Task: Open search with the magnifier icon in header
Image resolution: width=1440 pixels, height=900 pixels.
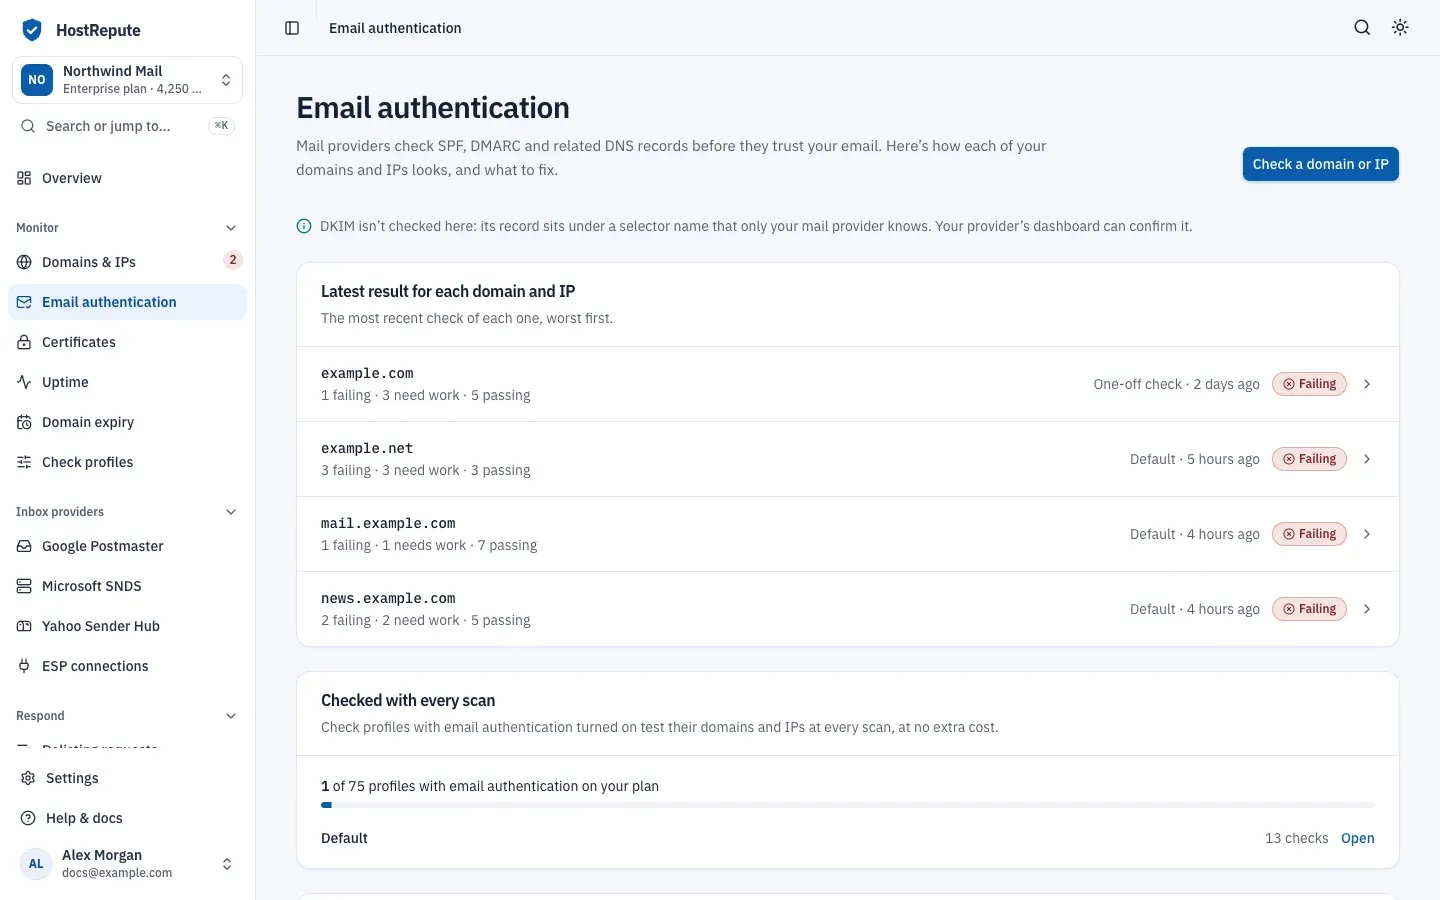Action: point(1362,28)
